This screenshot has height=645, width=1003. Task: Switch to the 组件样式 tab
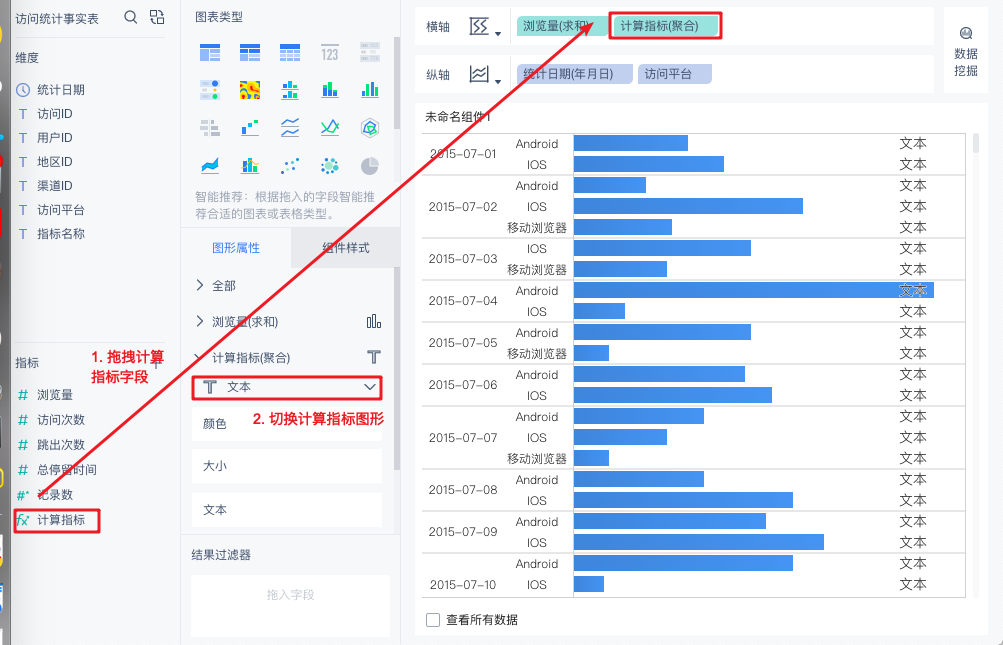pos(345,248)
